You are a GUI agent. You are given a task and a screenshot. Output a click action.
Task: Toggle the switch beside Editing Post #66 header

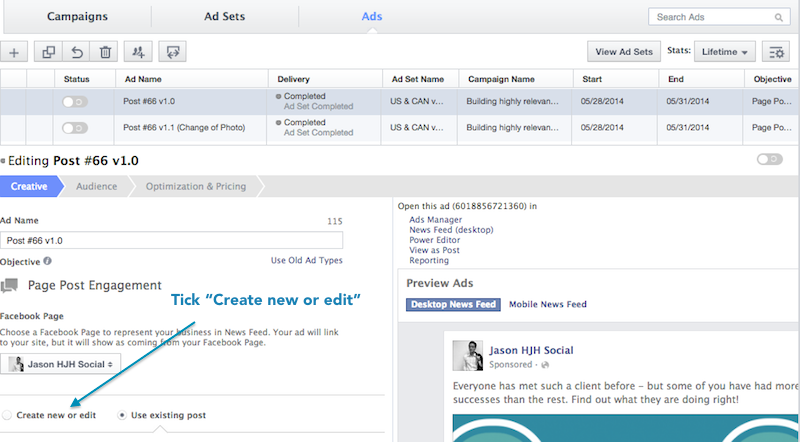point(769,159)
